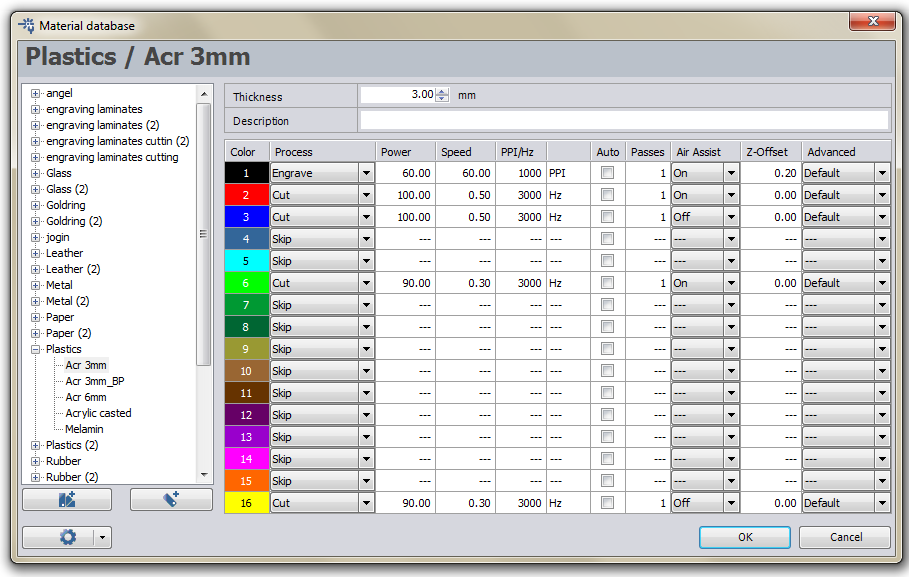
Task: Select Acrylic casted material
Action: pyautogui.click(x=98, y=413)
